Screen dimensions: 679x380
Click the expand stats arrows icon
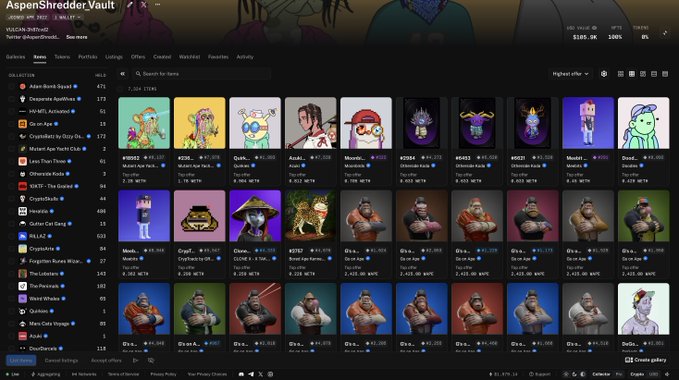665,33
